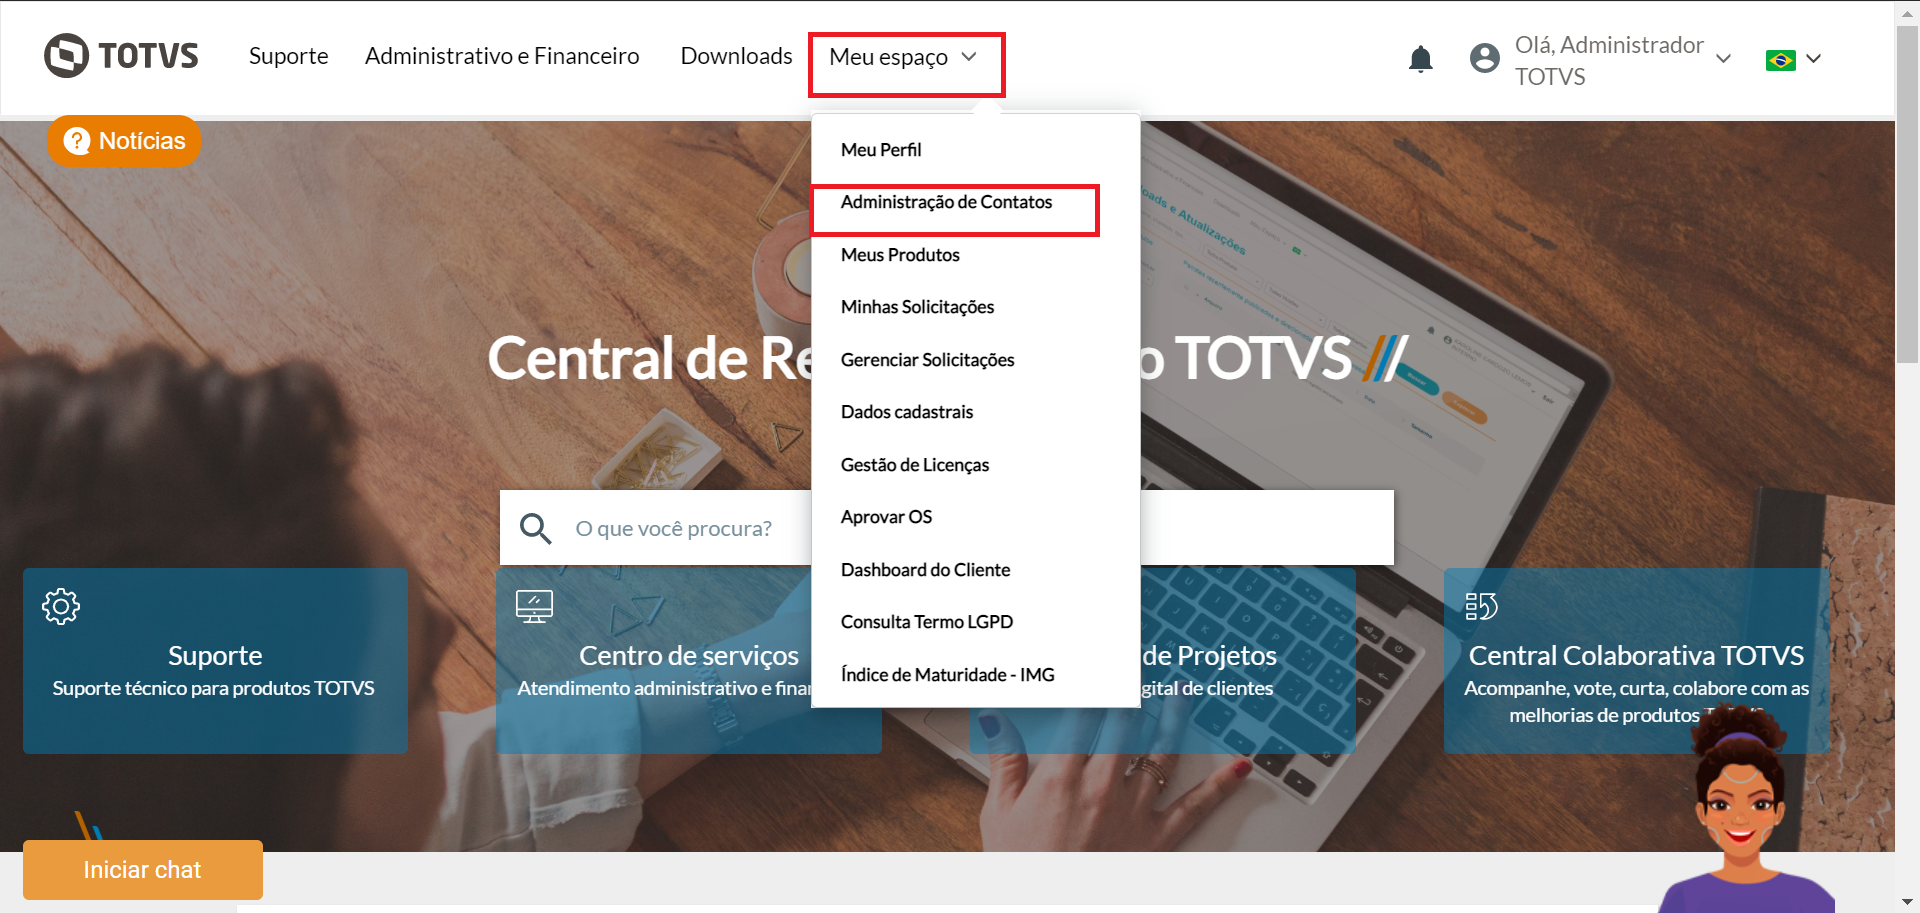The height and width of the screenshot is (913, 1920).
Task: Click the TOTVS logo
Action: 120,55
